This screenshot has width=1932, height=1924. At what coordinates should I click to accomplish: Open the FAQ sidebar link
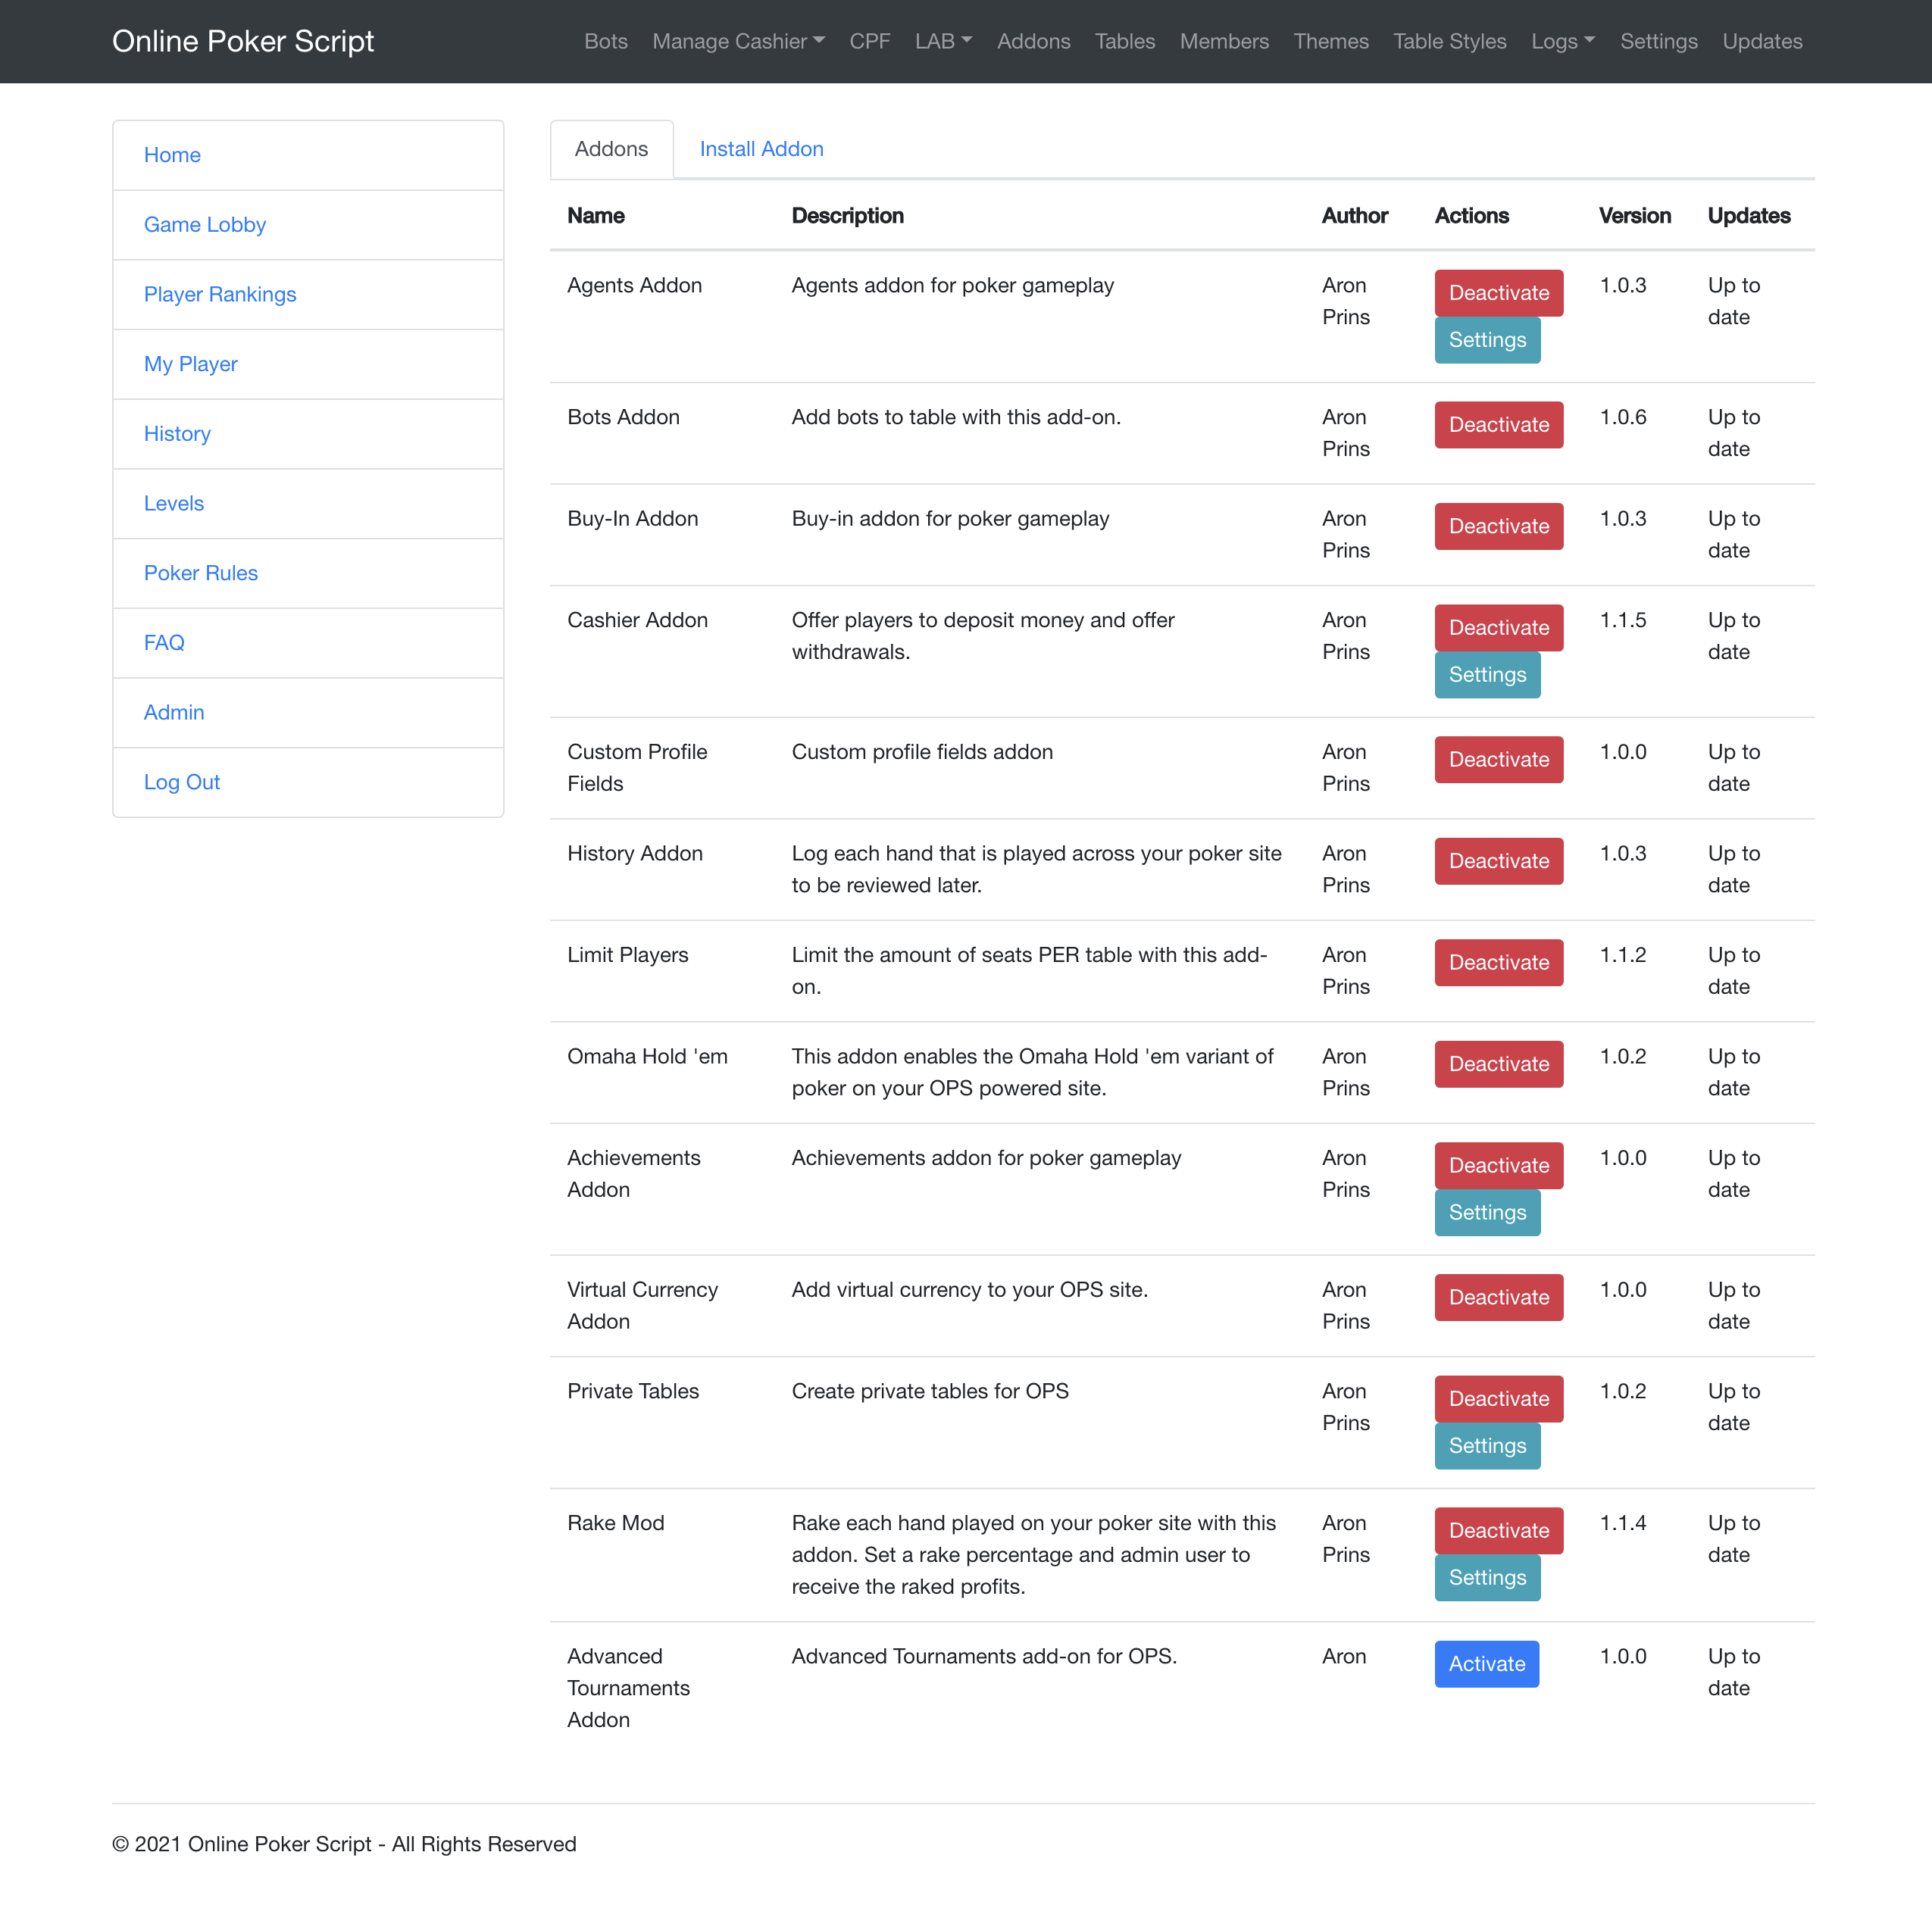click(308, 643)
